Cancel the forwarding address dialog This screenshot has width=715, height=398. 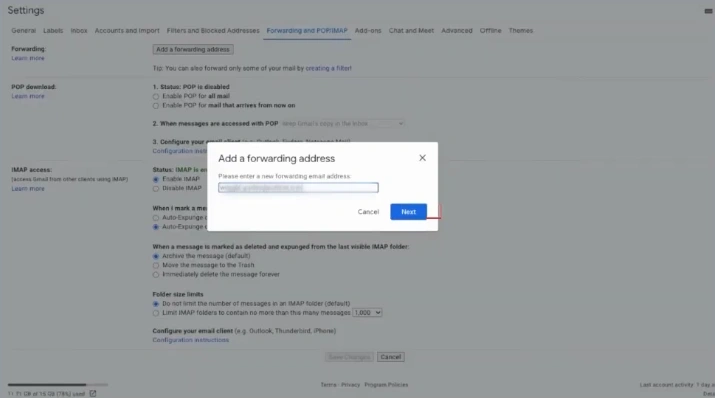pos(368,212)
